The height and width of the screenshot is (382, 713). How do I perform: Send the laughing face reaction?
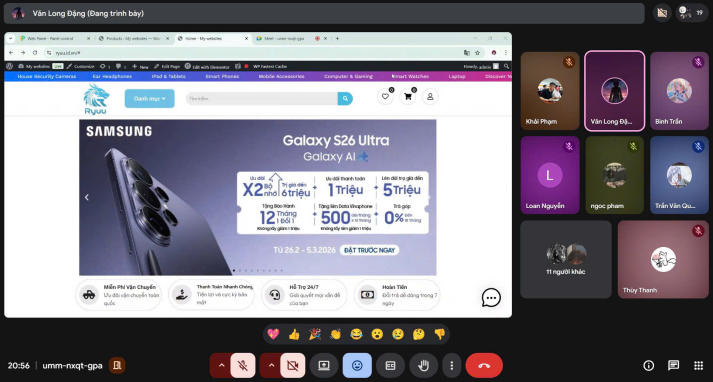click(x=356, y=334)
